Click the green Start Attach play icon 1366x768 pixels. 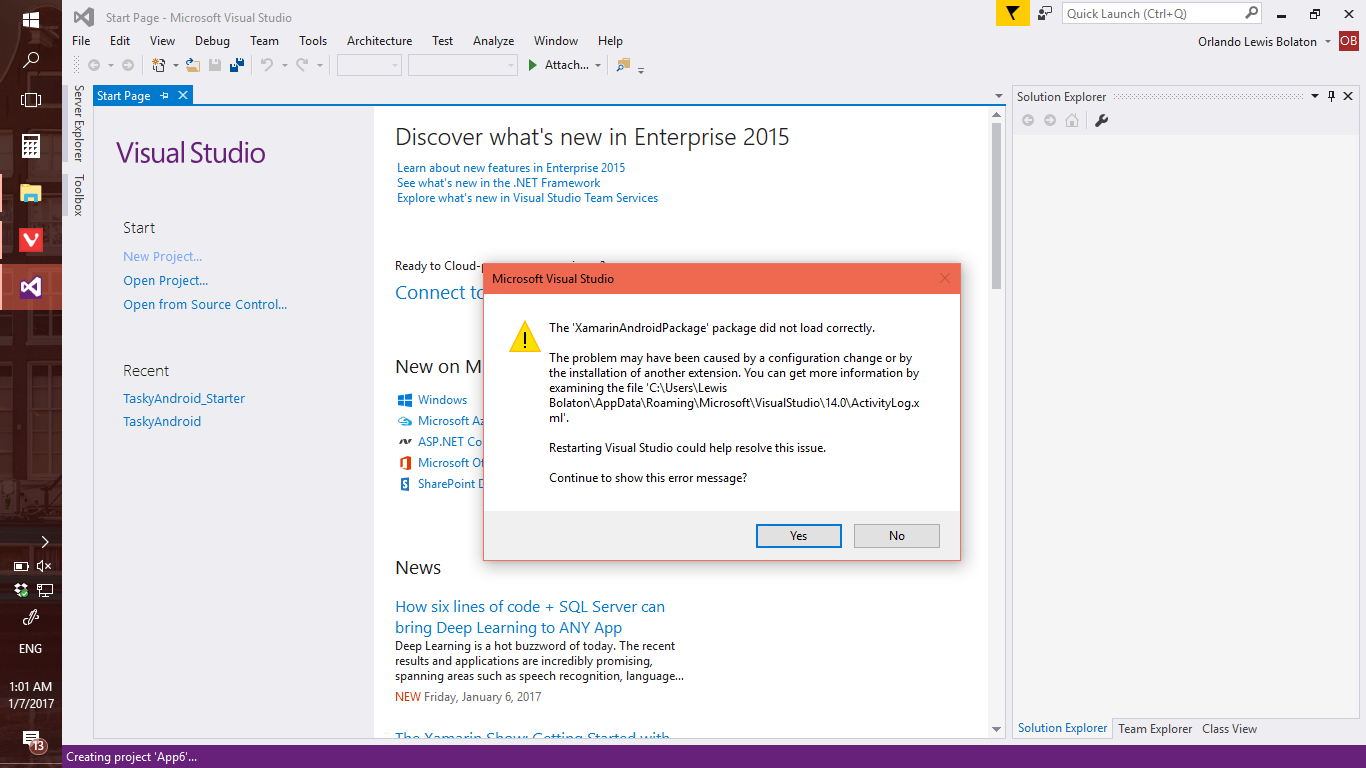point(533,65)
